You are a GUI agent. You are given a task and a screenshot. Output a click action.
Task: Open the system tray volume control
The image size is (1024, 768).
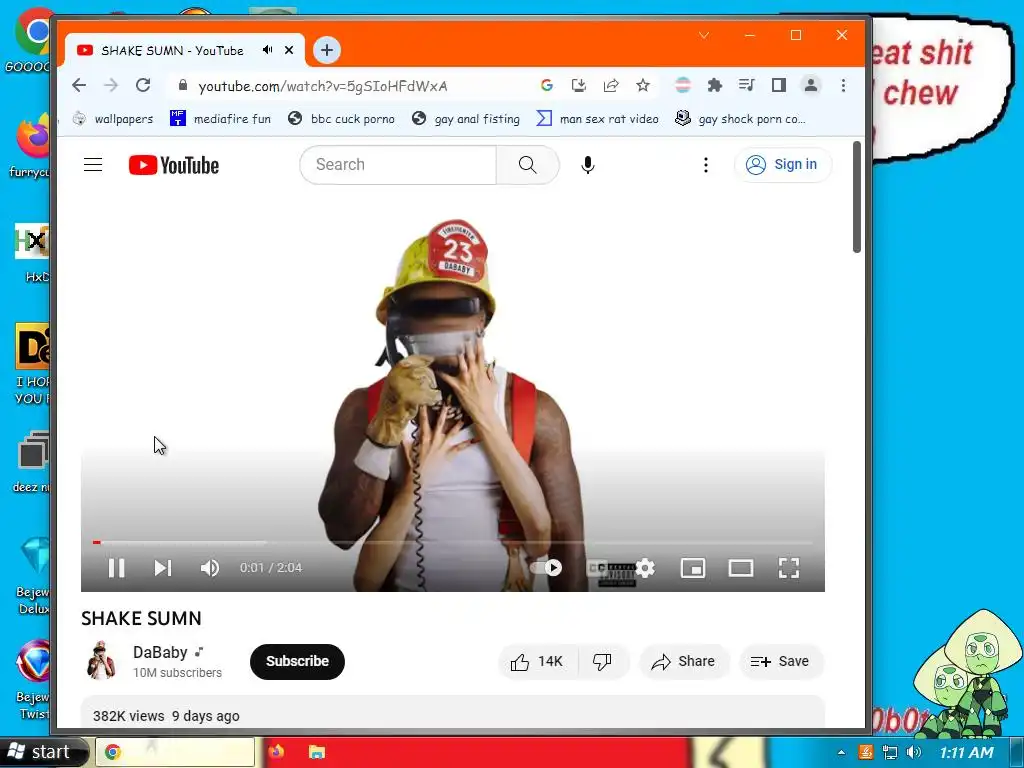point(914,753)
